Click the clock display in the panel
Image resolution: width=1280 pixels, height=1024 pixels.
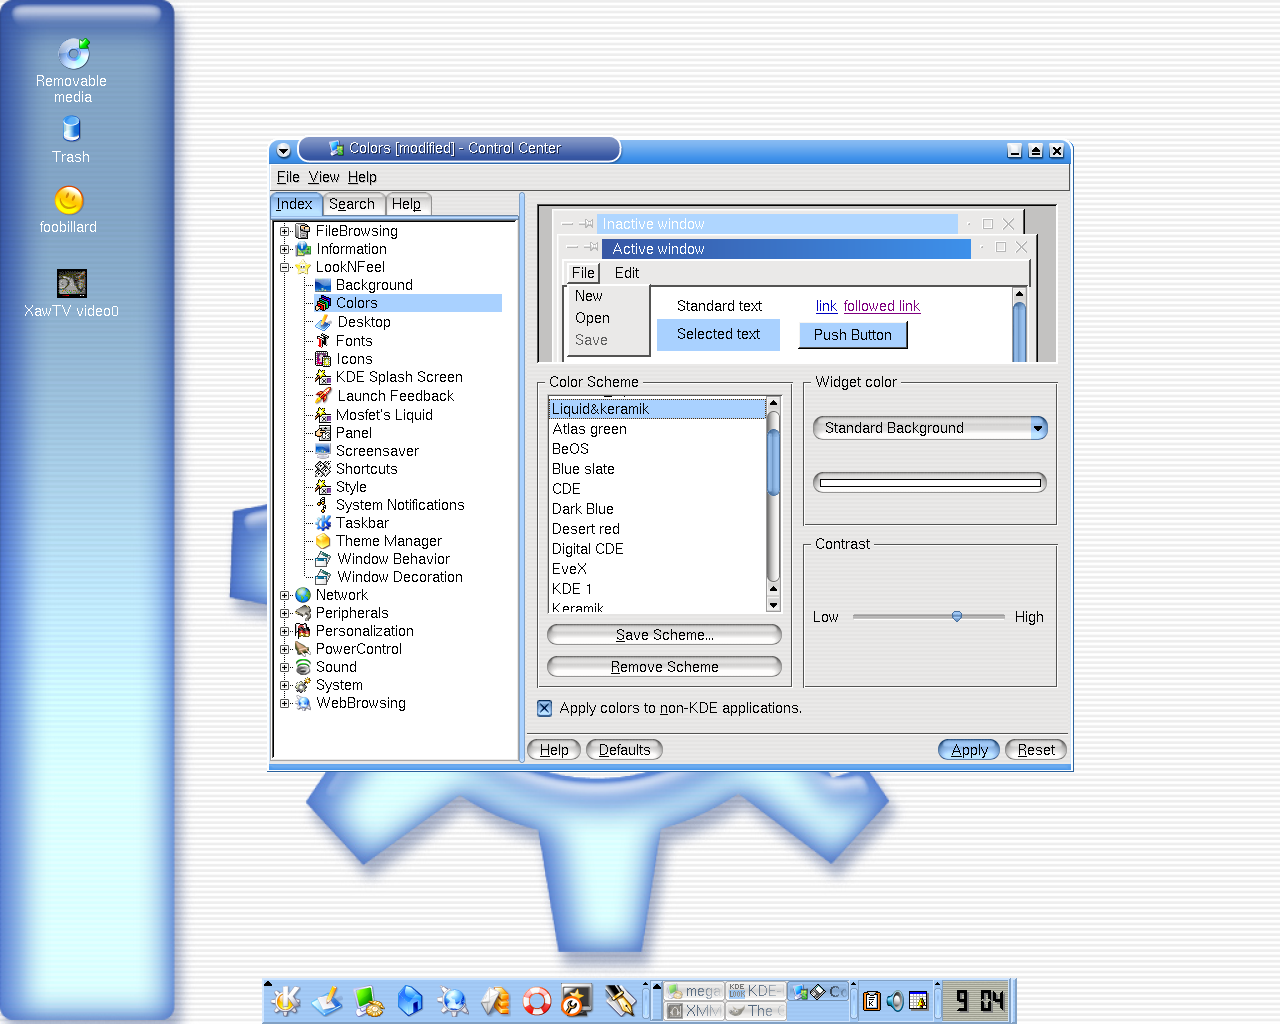978,1000
